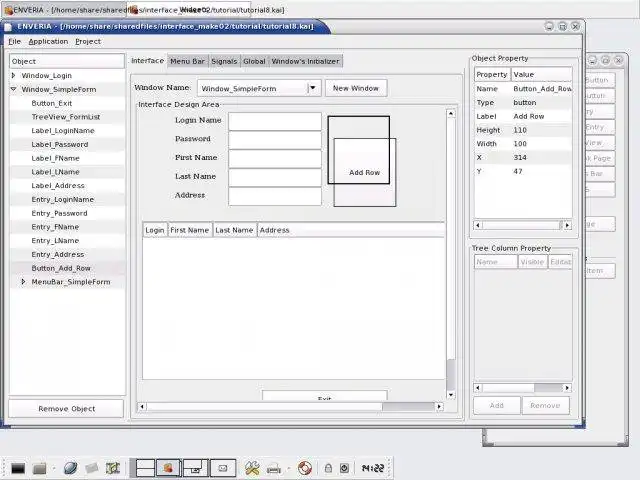
Task: Click the Last Name column header
Action: (234, 230)
